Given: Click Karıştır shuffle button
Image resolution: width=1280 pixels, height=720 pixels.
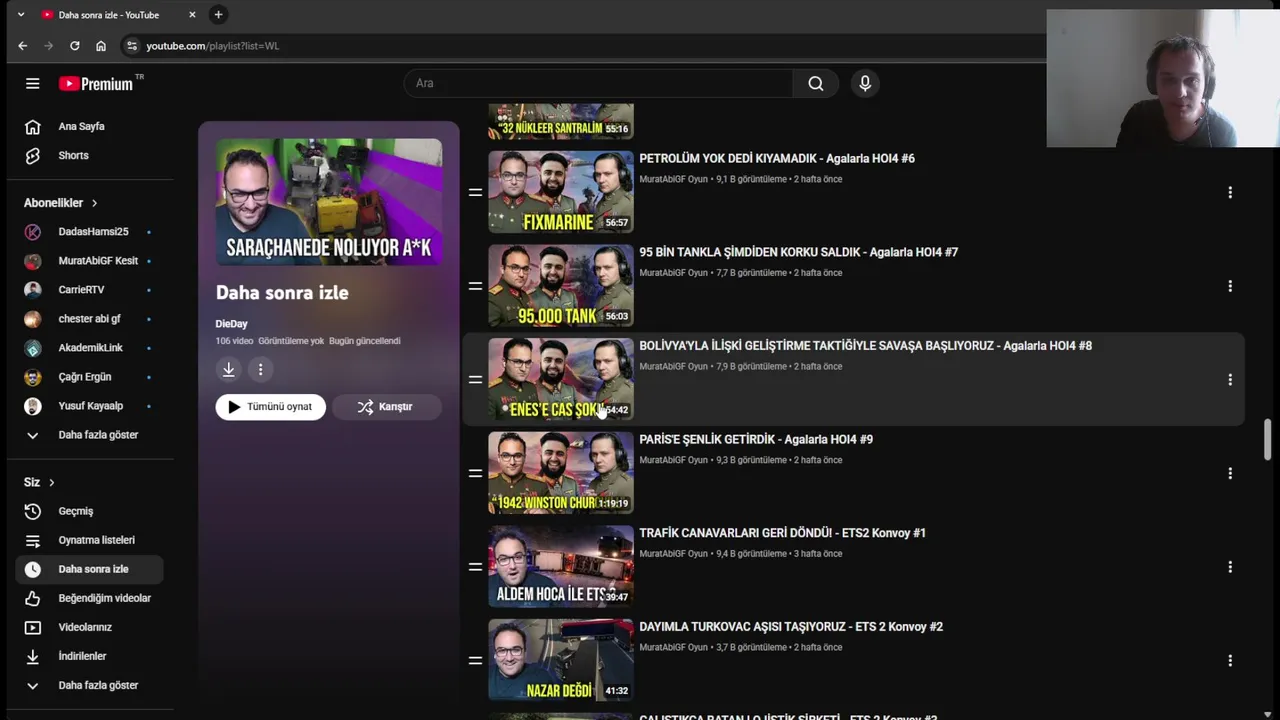Looking at the screenshot, I should point(386,407).
